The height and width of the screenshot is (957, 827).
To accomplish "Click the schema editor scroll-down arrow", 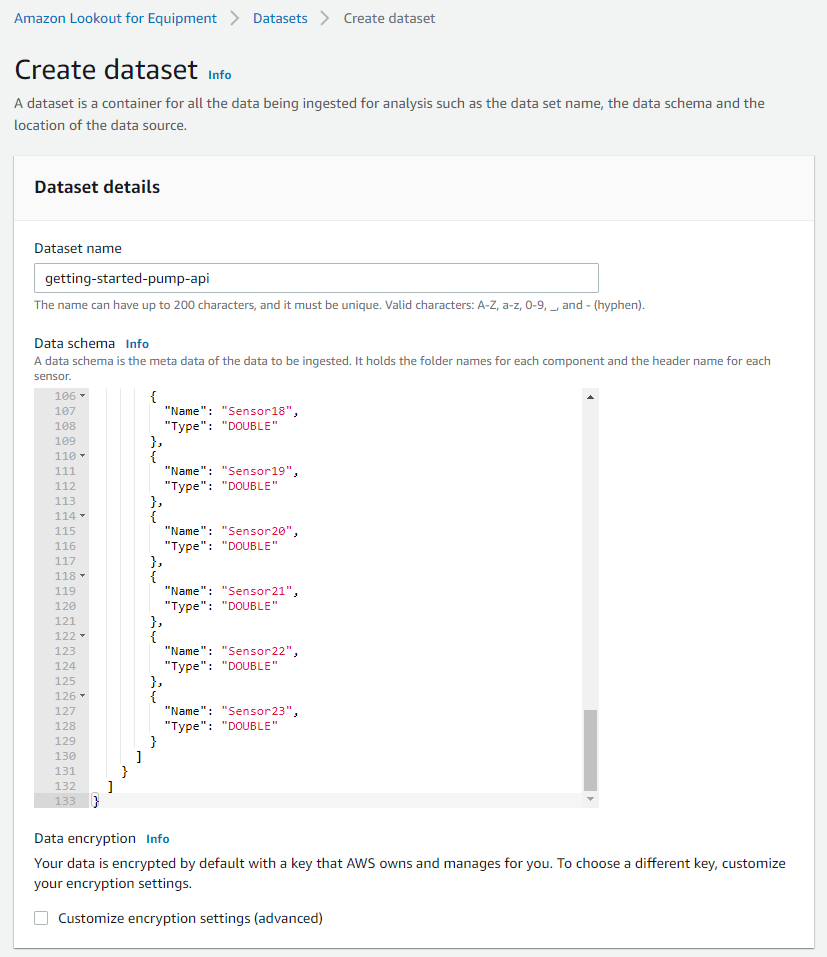I will pyautogui.click(x=590, y=799).
